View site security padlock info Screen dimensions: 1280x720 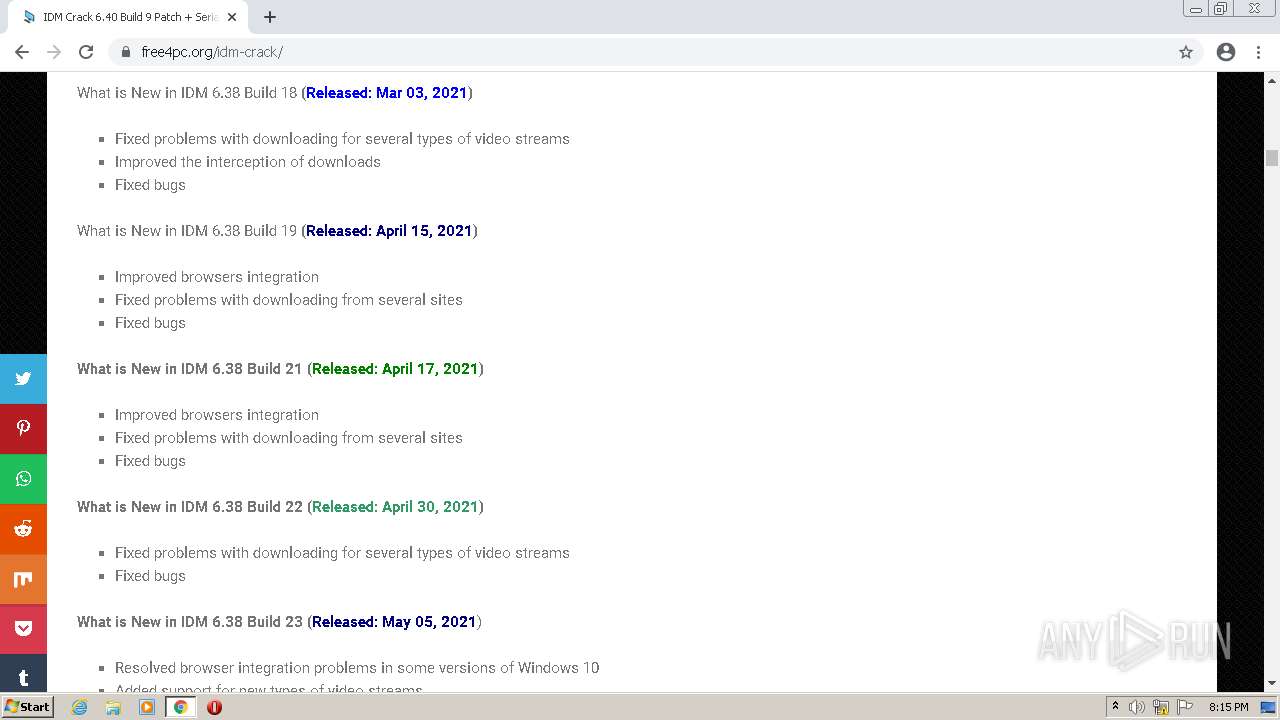pos(125,52)
